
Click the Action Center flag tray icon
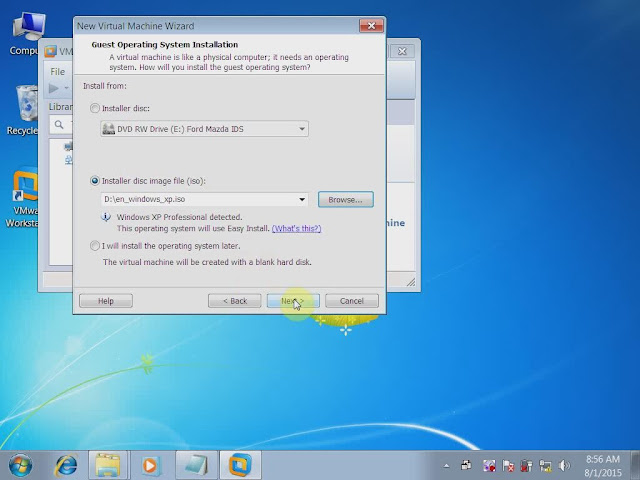[508, 466]
